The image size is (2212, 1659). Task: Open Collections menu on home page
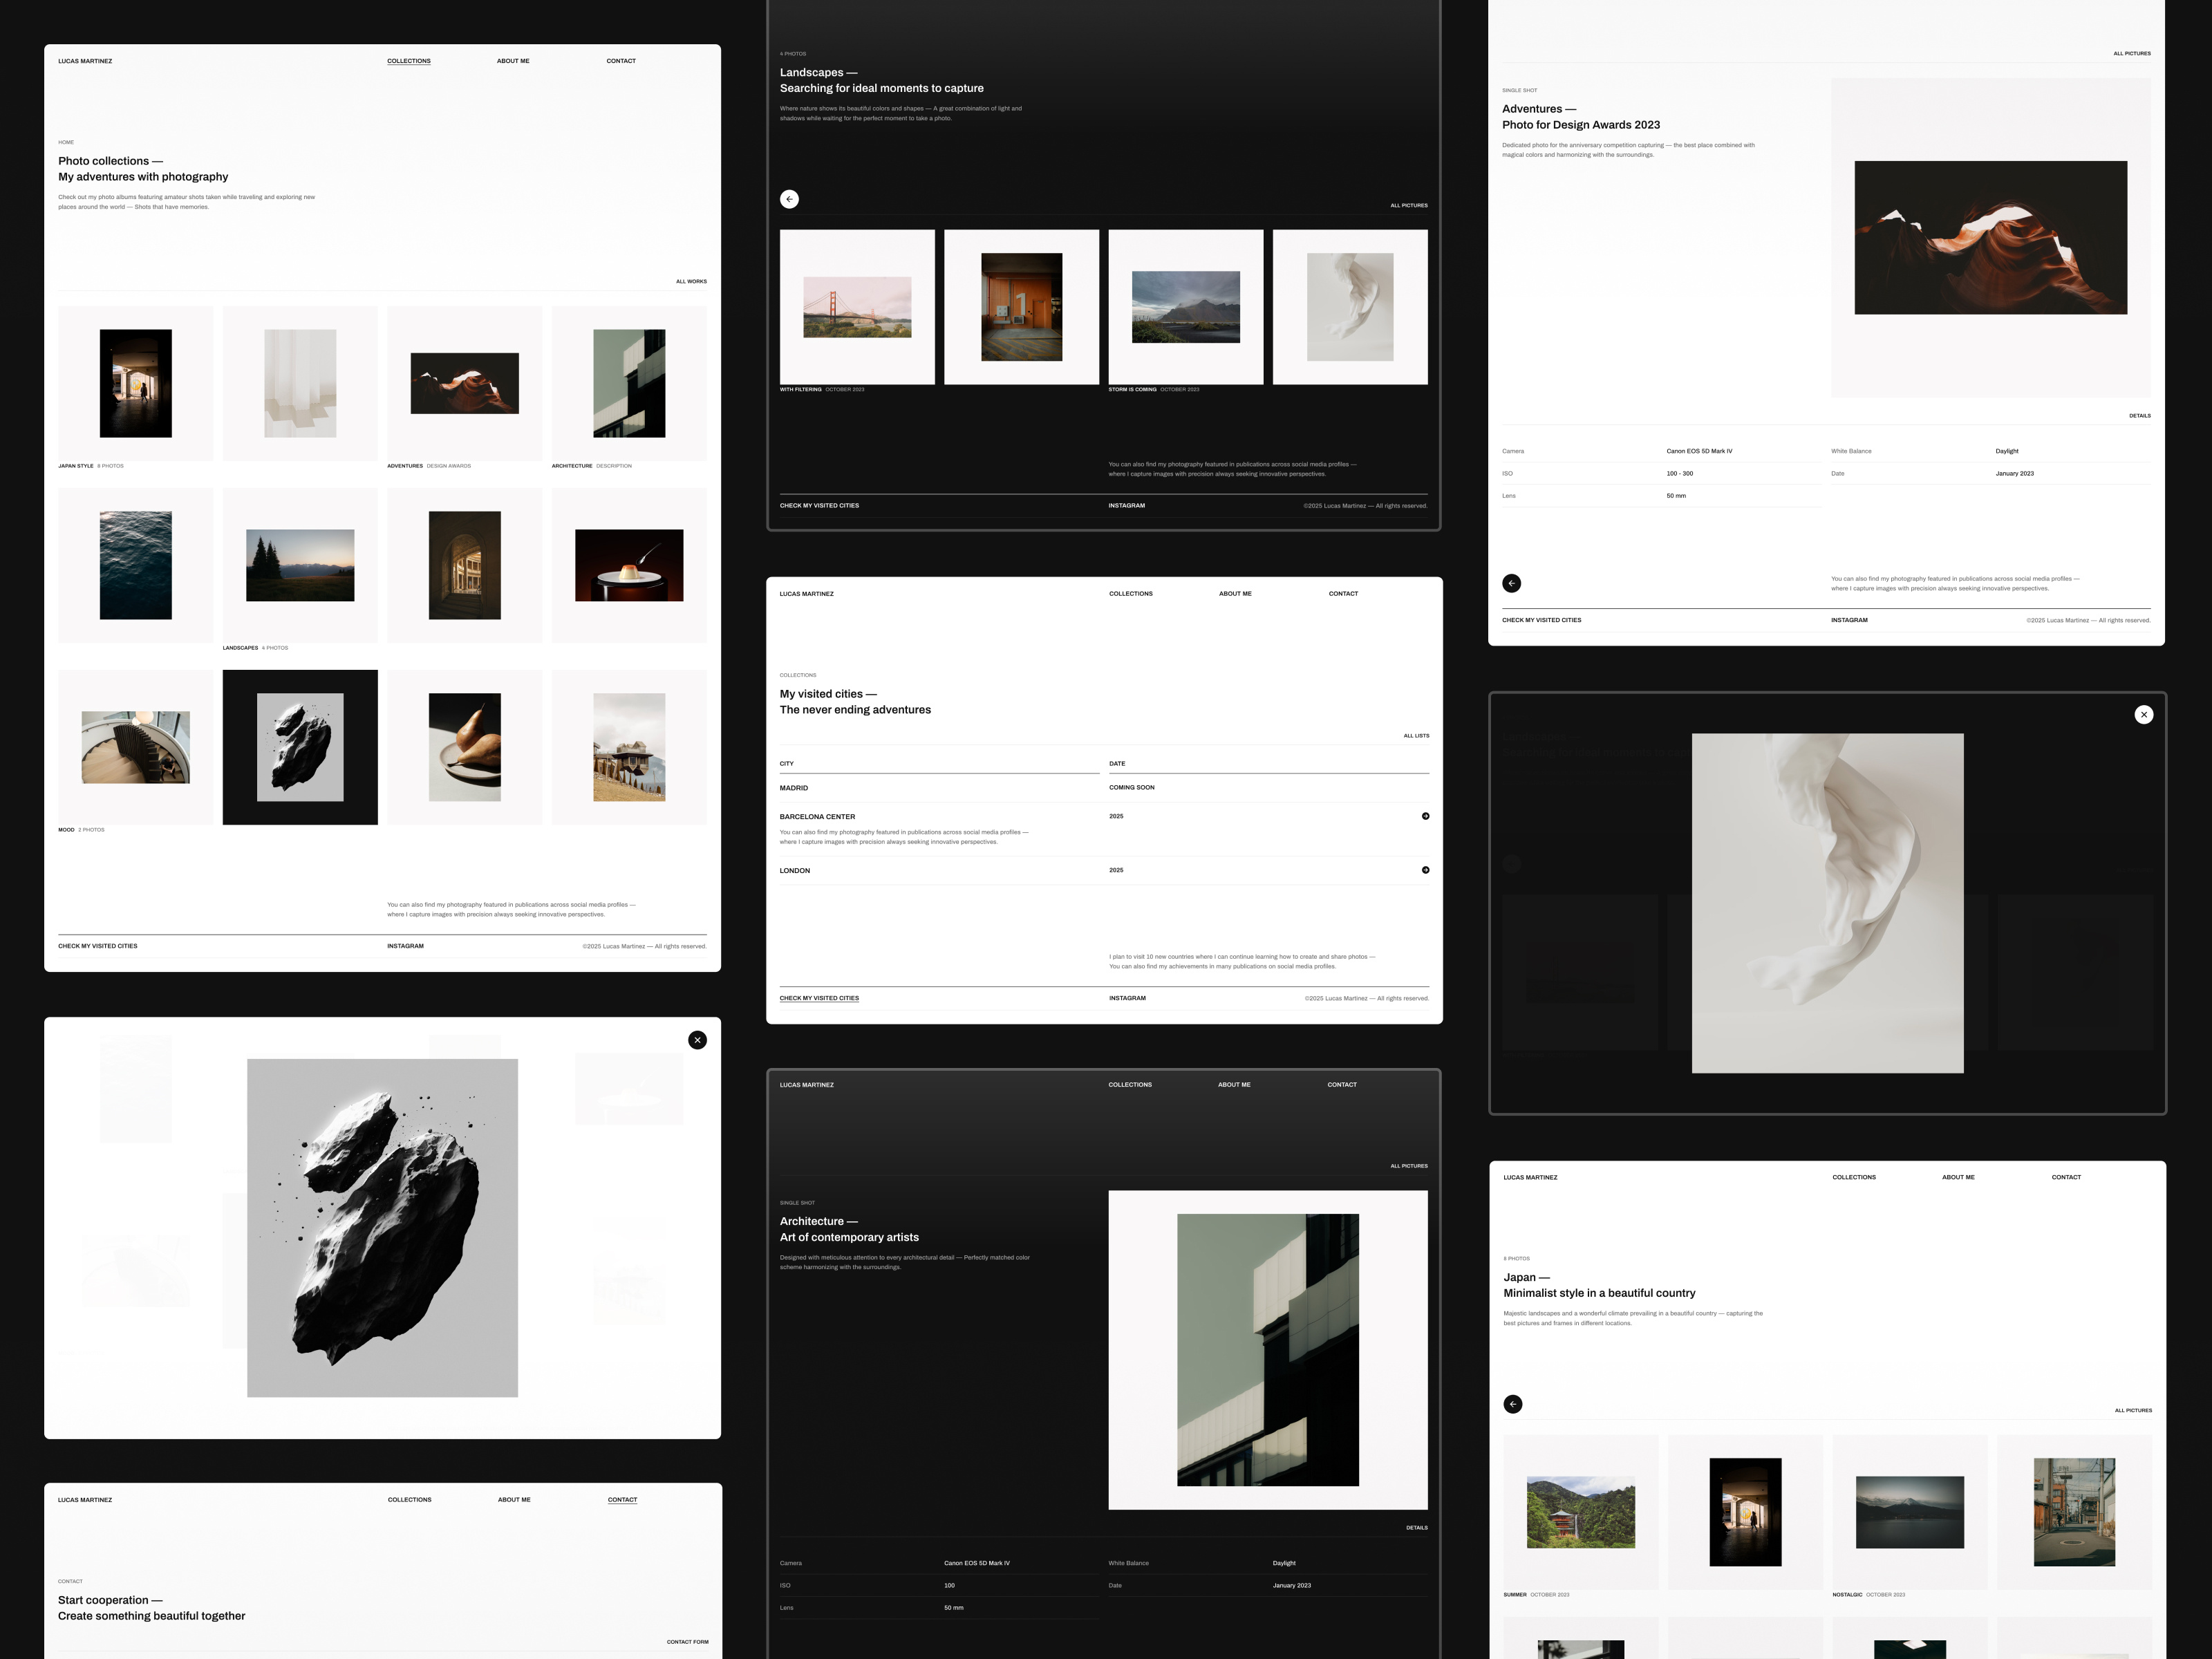click(409, 61)
